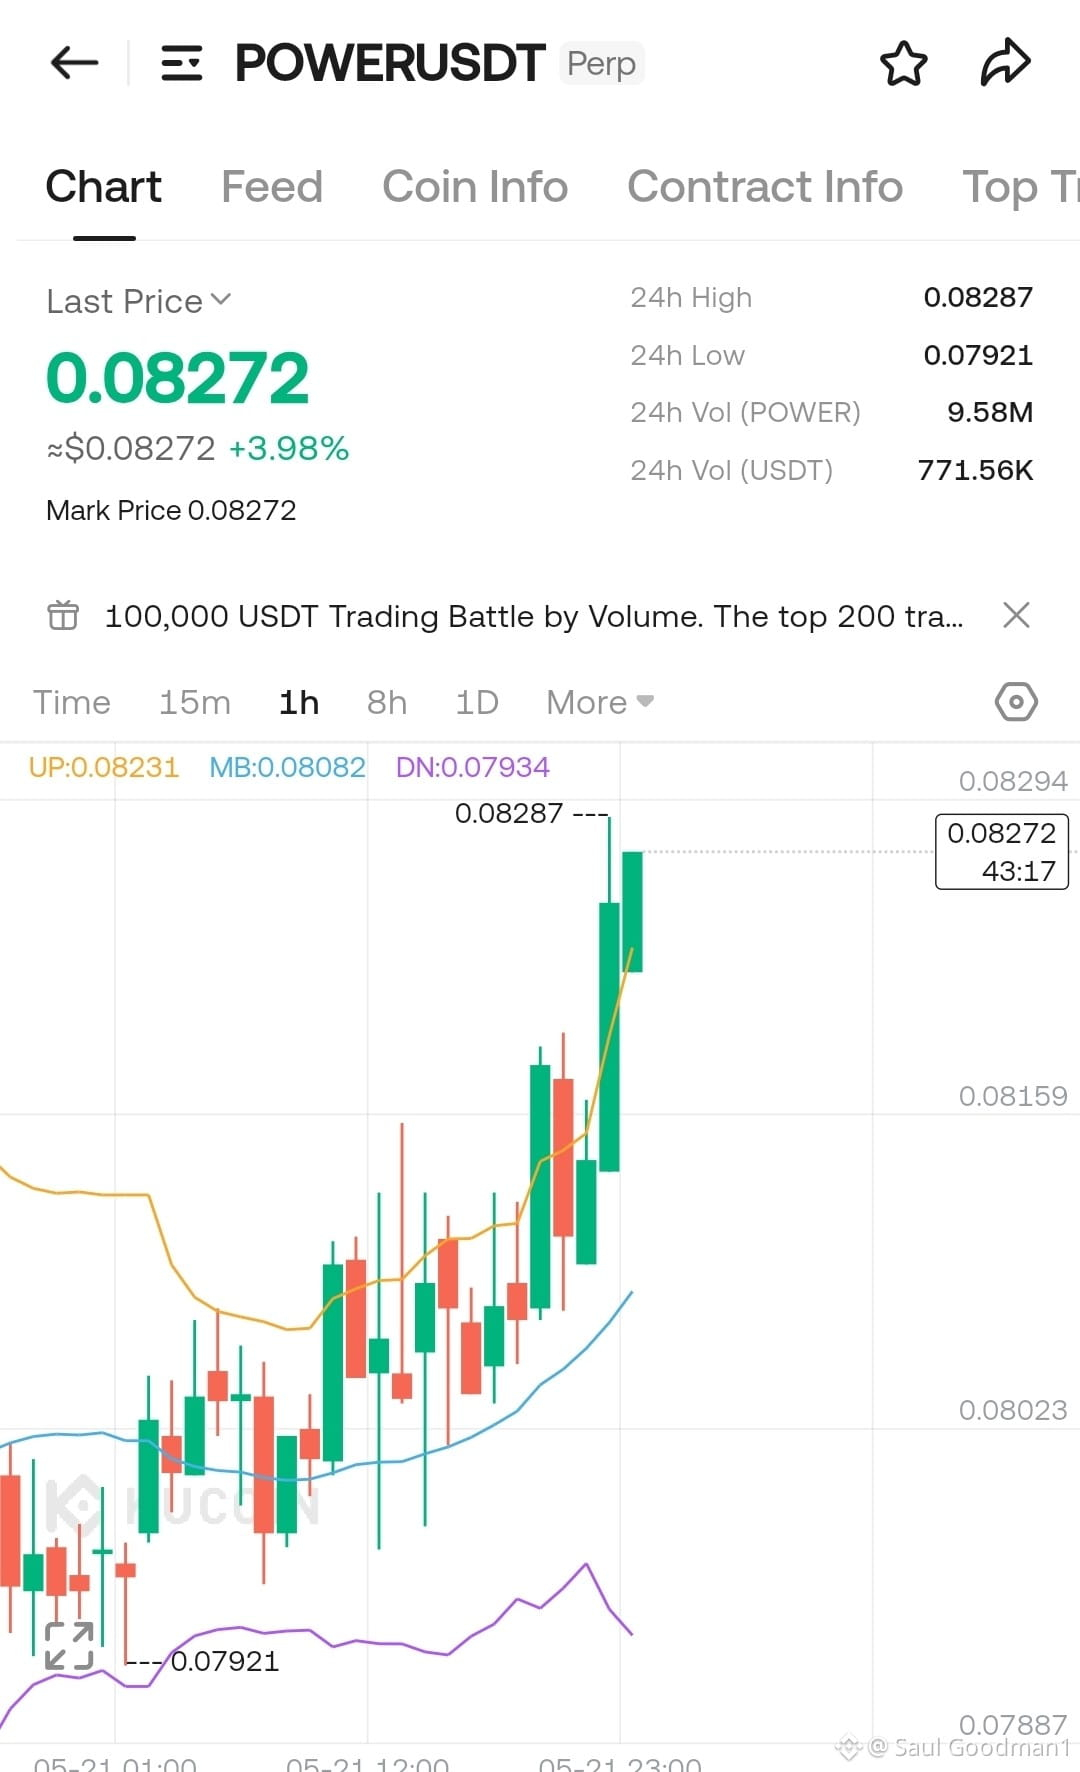Share the chart with the arrow icon
Image resolution: width=1080 pixels, height=1772 pixels.
coord(1005,62)
